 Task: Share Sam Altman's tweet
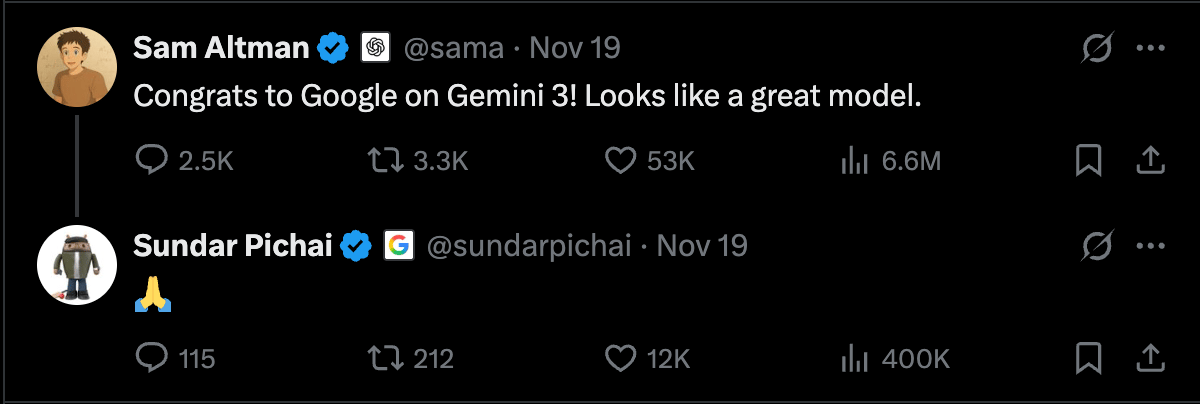1150,160
